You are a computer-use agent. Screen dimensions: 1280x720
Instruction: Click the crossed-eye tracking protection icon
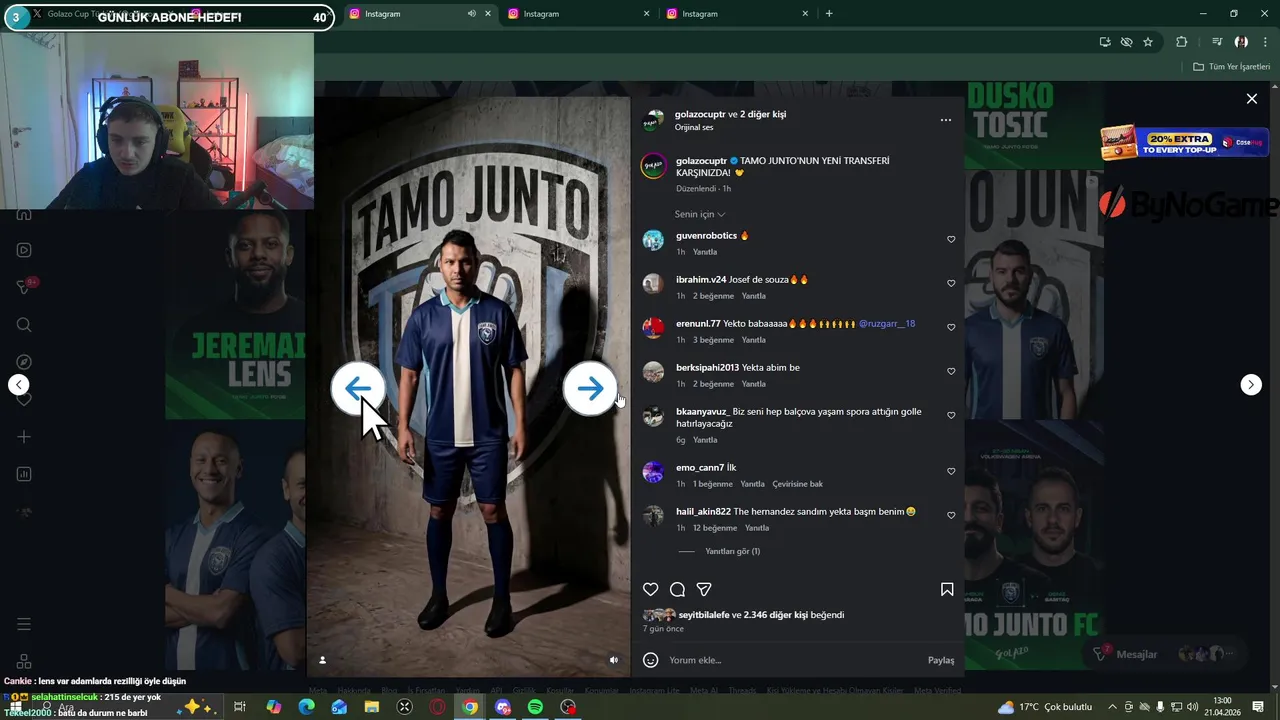(1126, 42)
